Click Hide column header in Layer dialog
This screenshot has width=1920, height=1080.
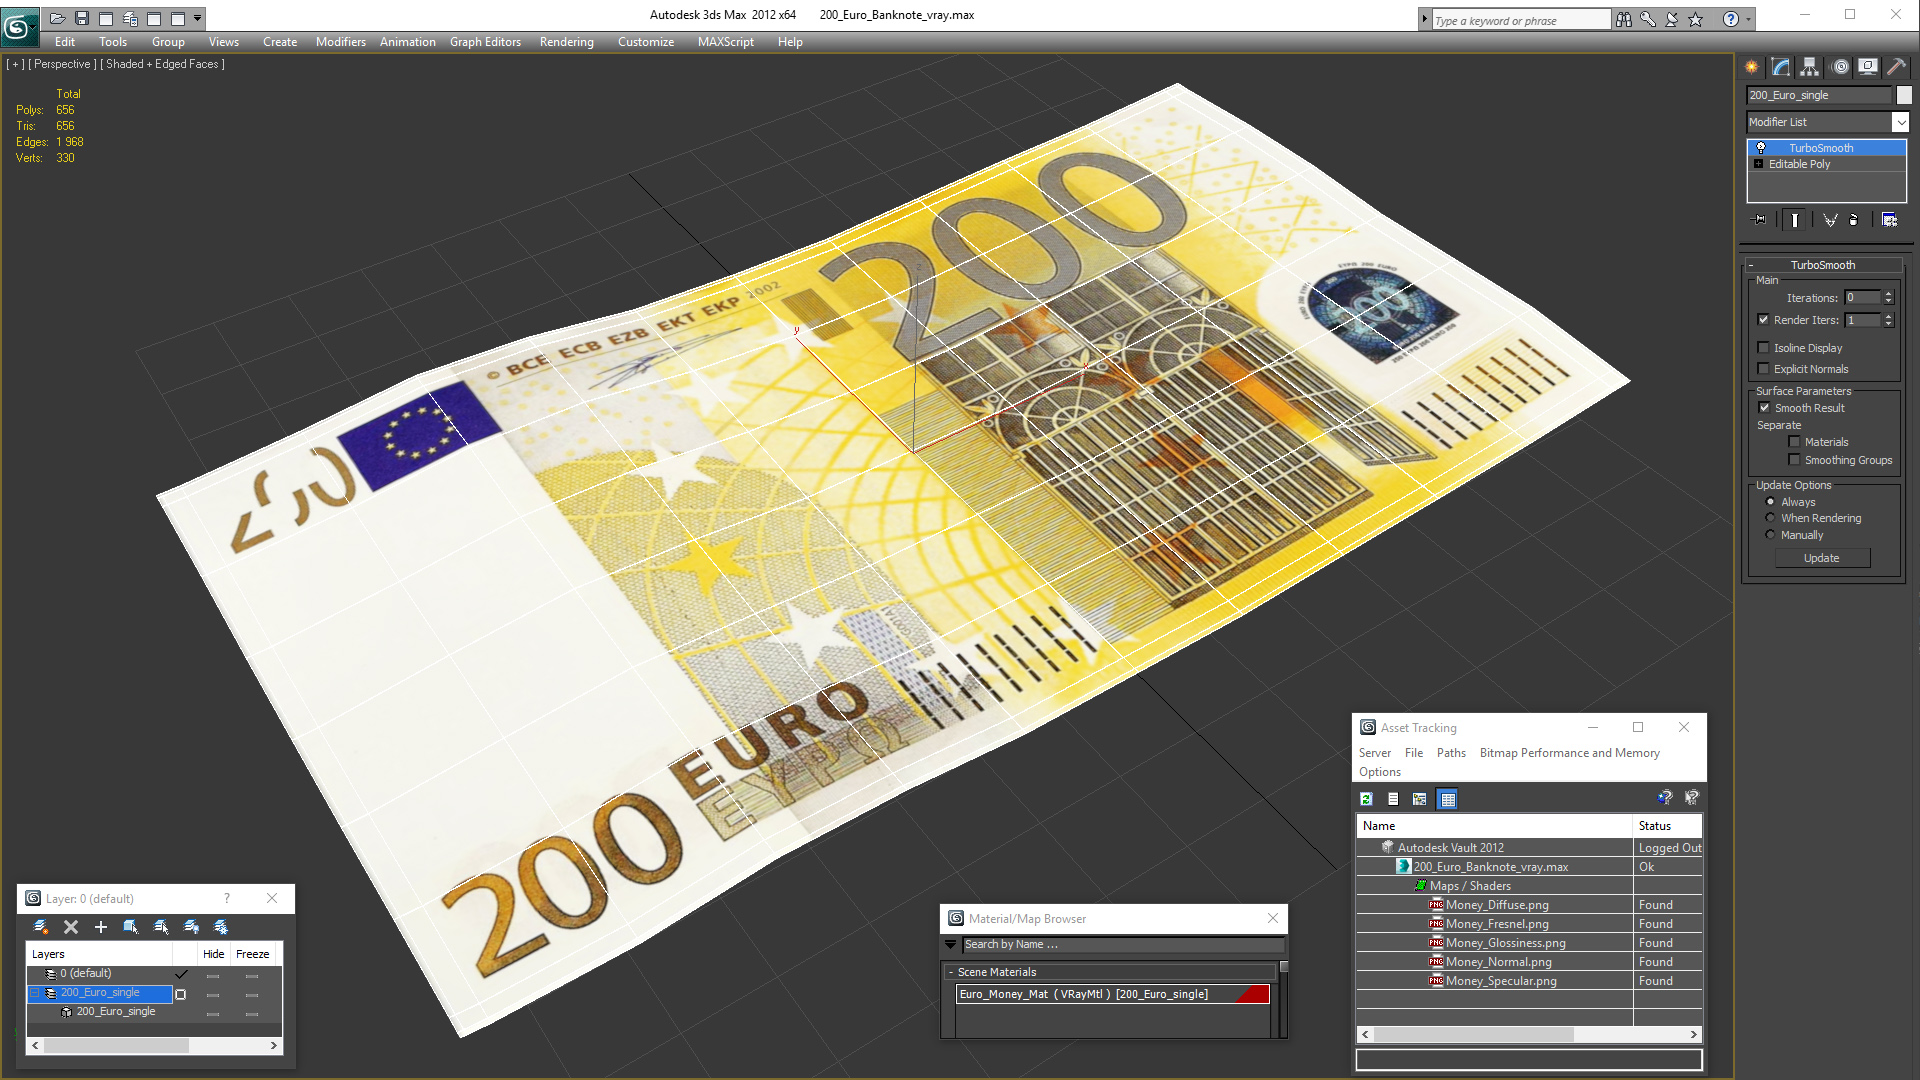click(x=213, y=954)
